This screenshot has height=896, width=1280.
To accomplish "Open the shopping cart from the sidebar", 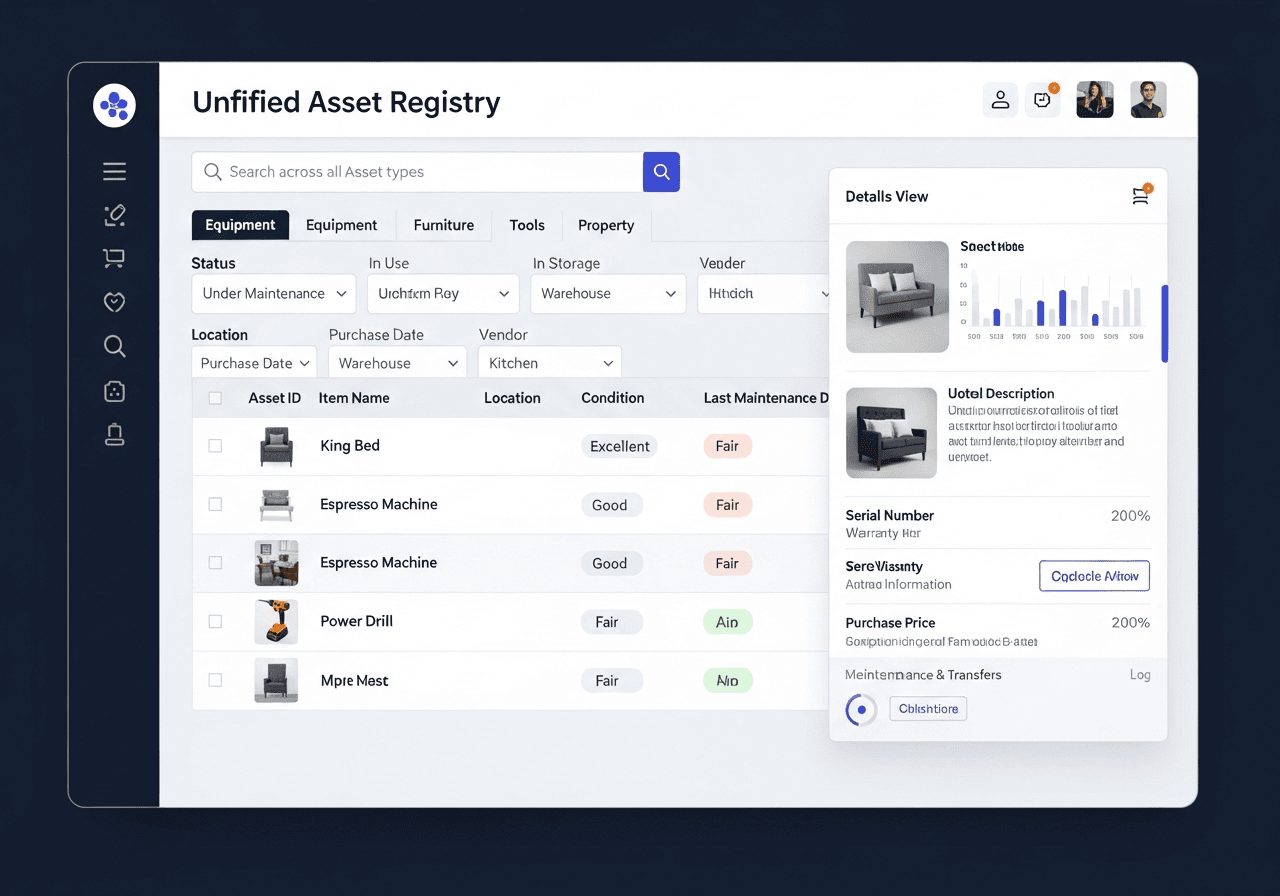I will [114, 258].
